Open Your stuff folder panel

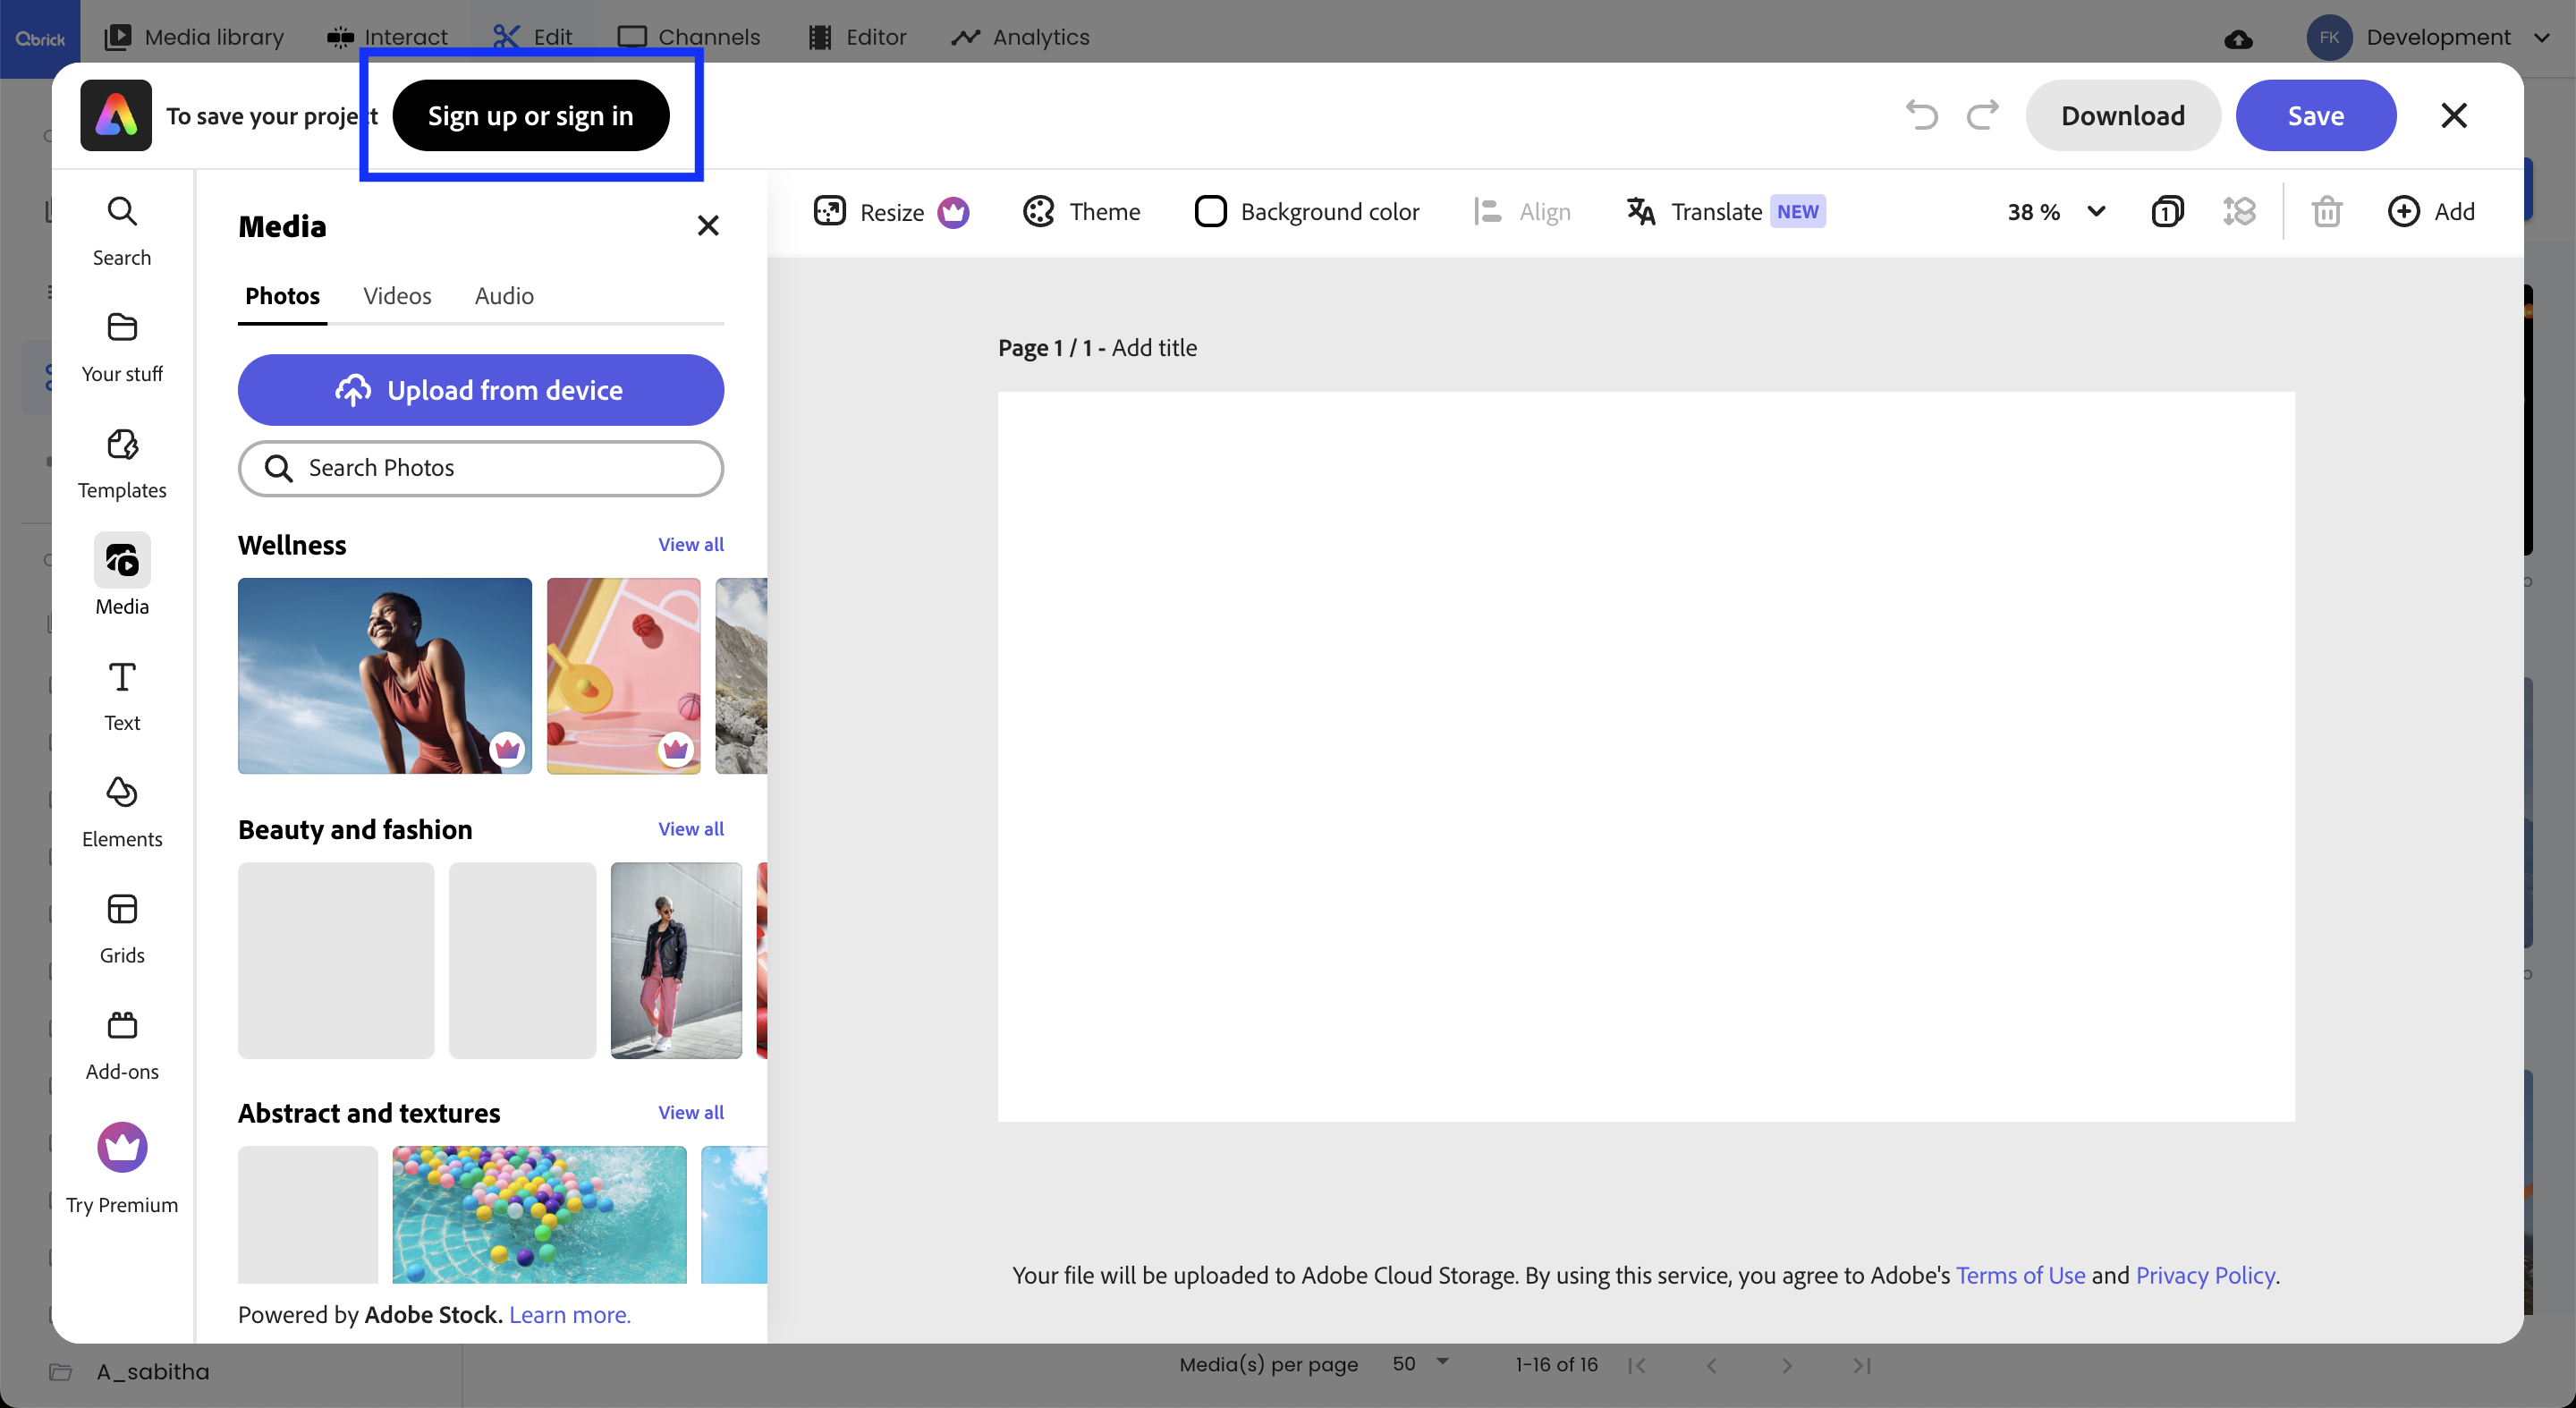122,348
